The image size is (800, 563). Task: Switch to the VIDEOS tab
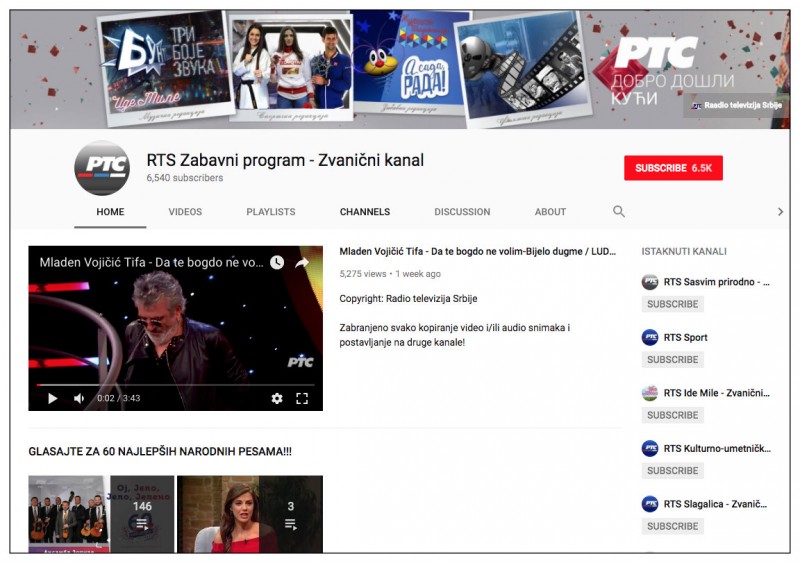point(185,212)
